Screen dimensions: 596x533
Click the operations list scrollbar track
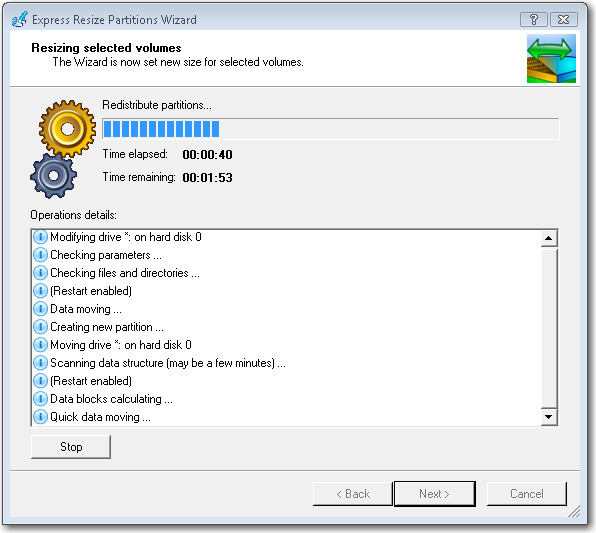[x=548, y=327]
